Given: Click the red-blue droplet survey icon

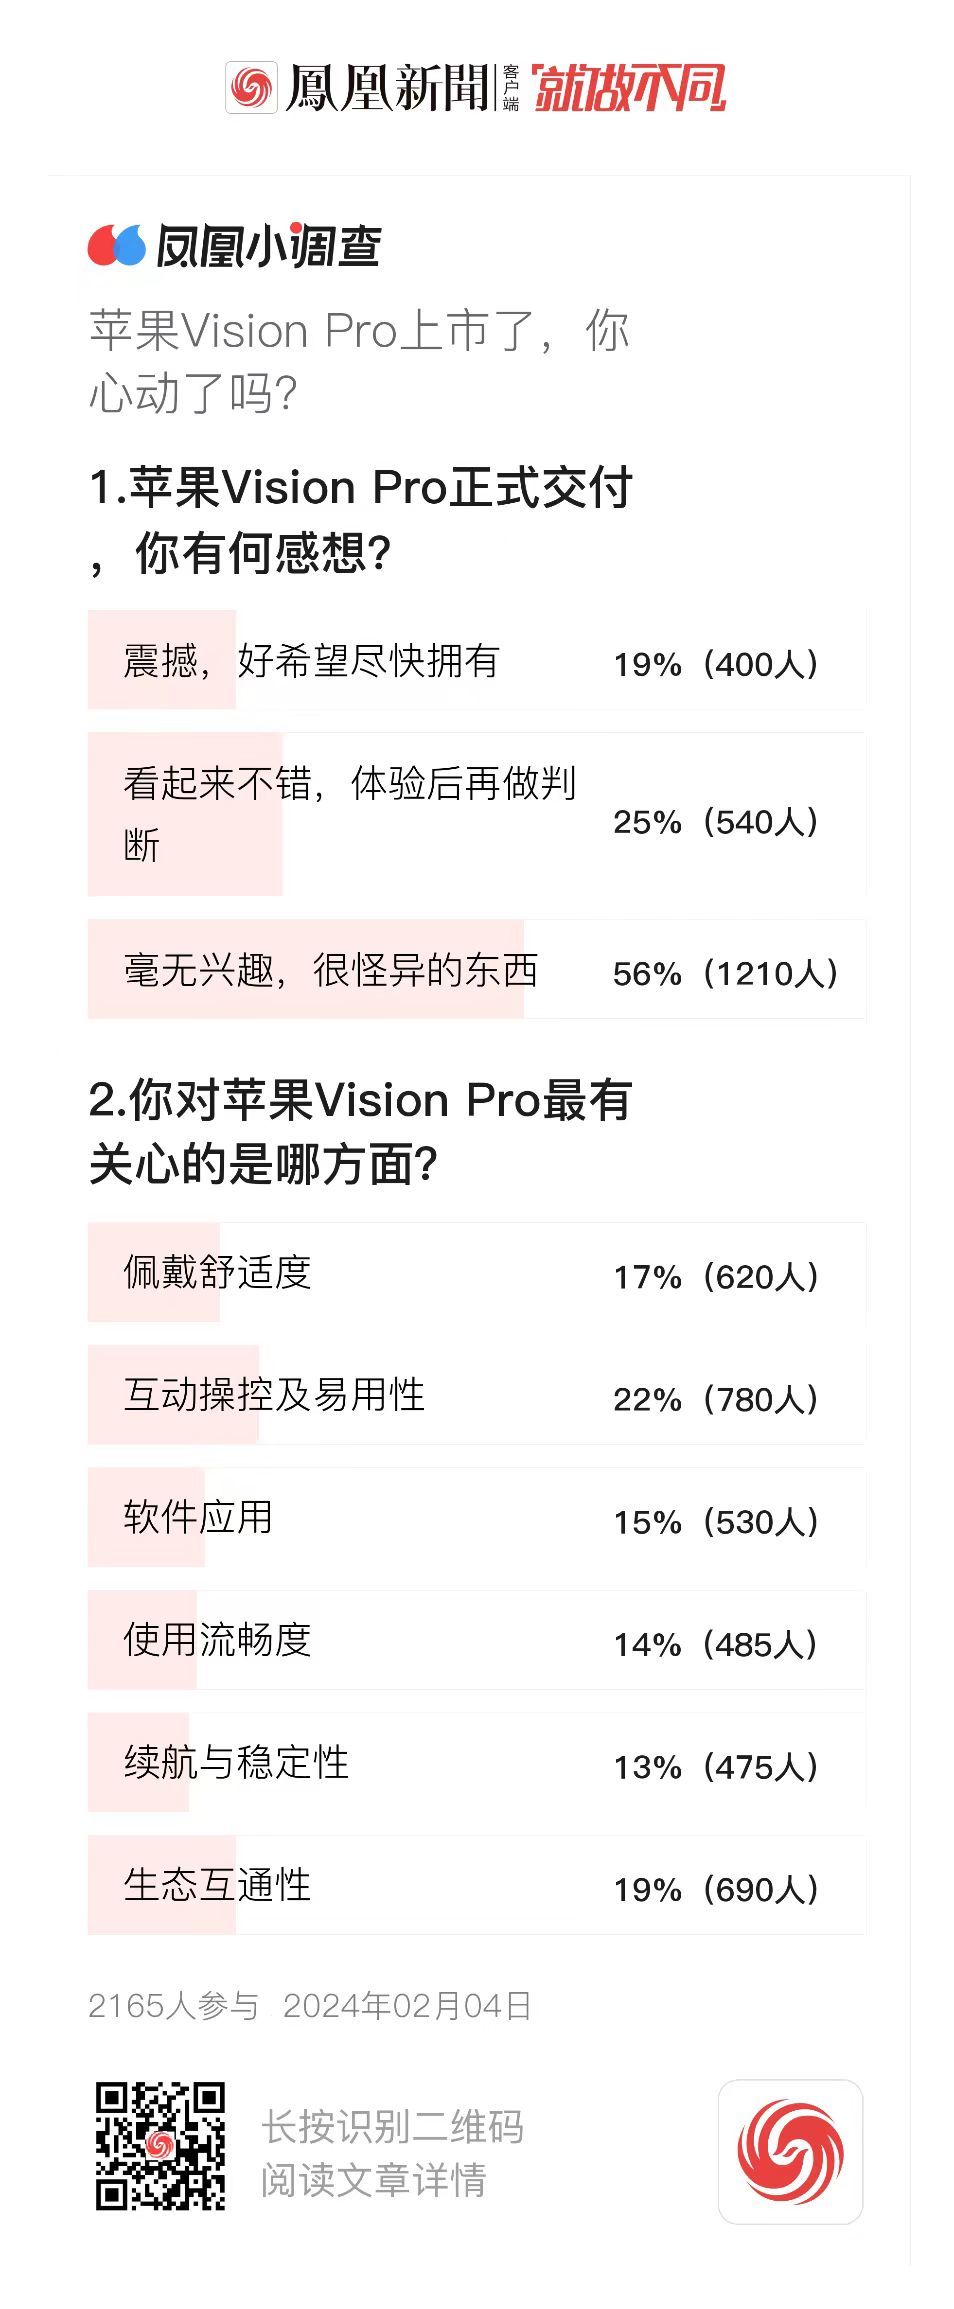Looking at the screenshot, I should point(117,246).
